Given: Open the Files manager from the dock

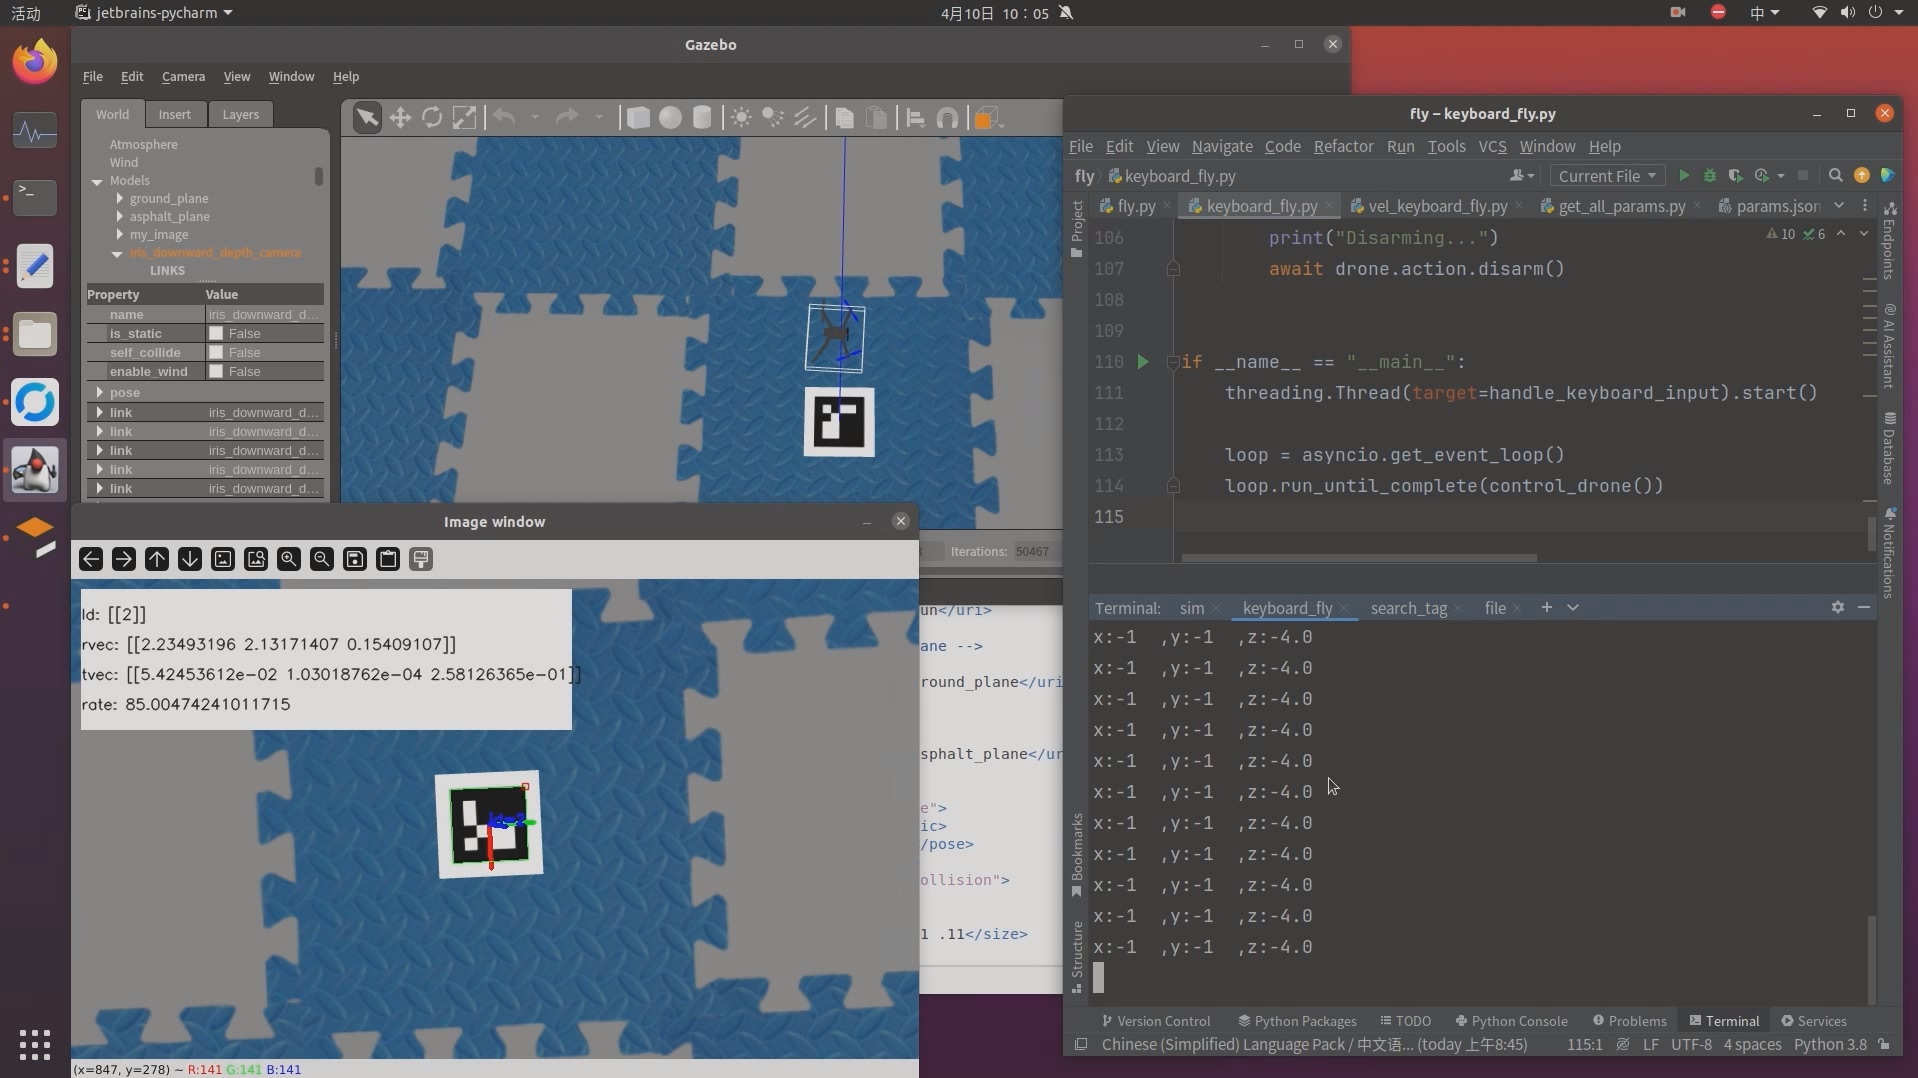Looking at the screenshot, I should coord(35,334).
